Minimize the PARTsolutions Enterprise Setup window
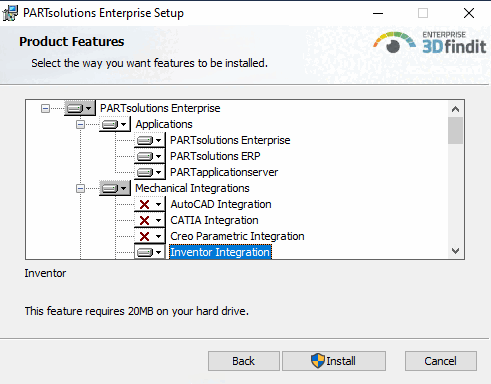Screen dimensions: 491x384 tap(378, 13)
